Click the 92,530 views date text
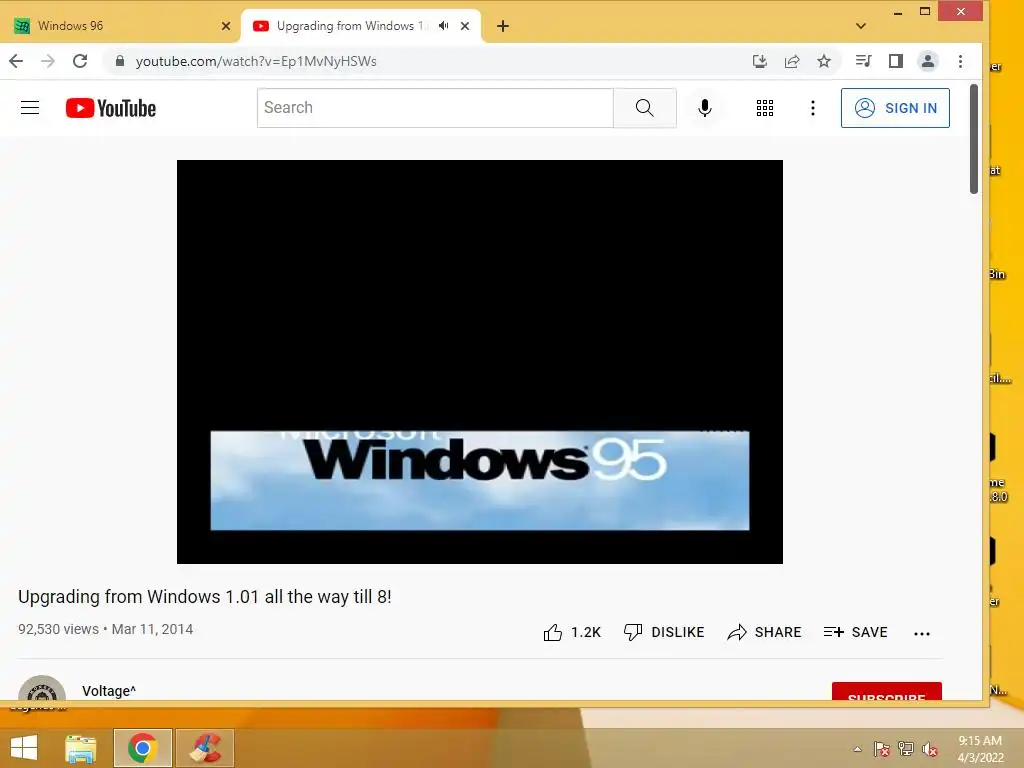 tap(105, 629)
